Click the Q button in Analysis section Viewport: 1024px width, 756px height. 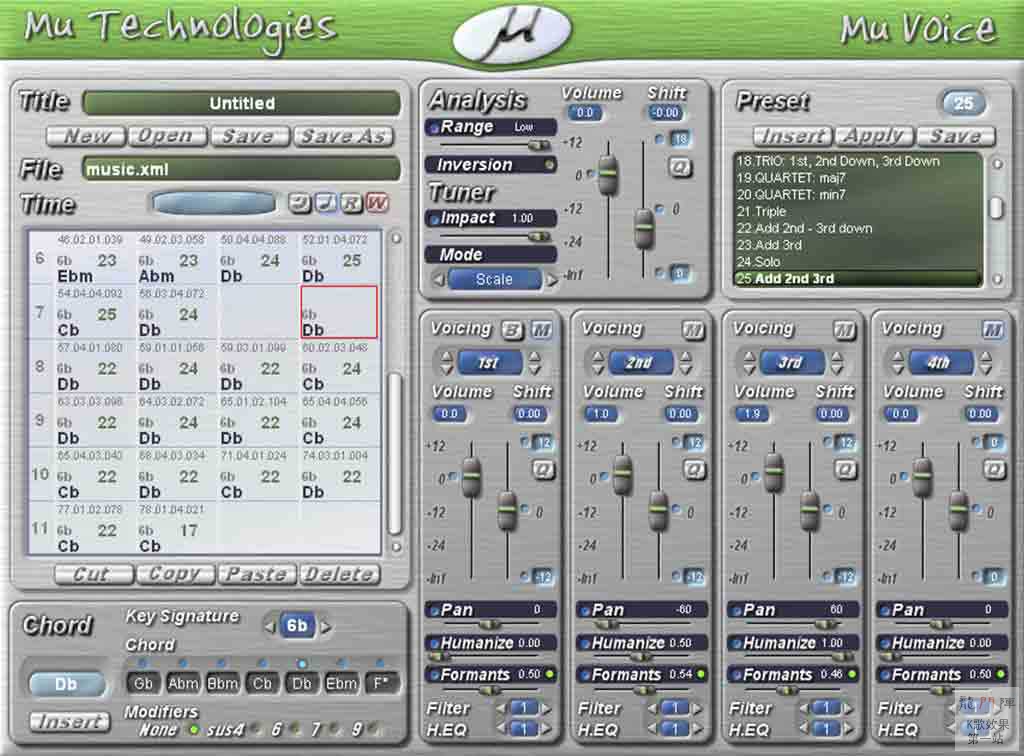click(680, 168)
